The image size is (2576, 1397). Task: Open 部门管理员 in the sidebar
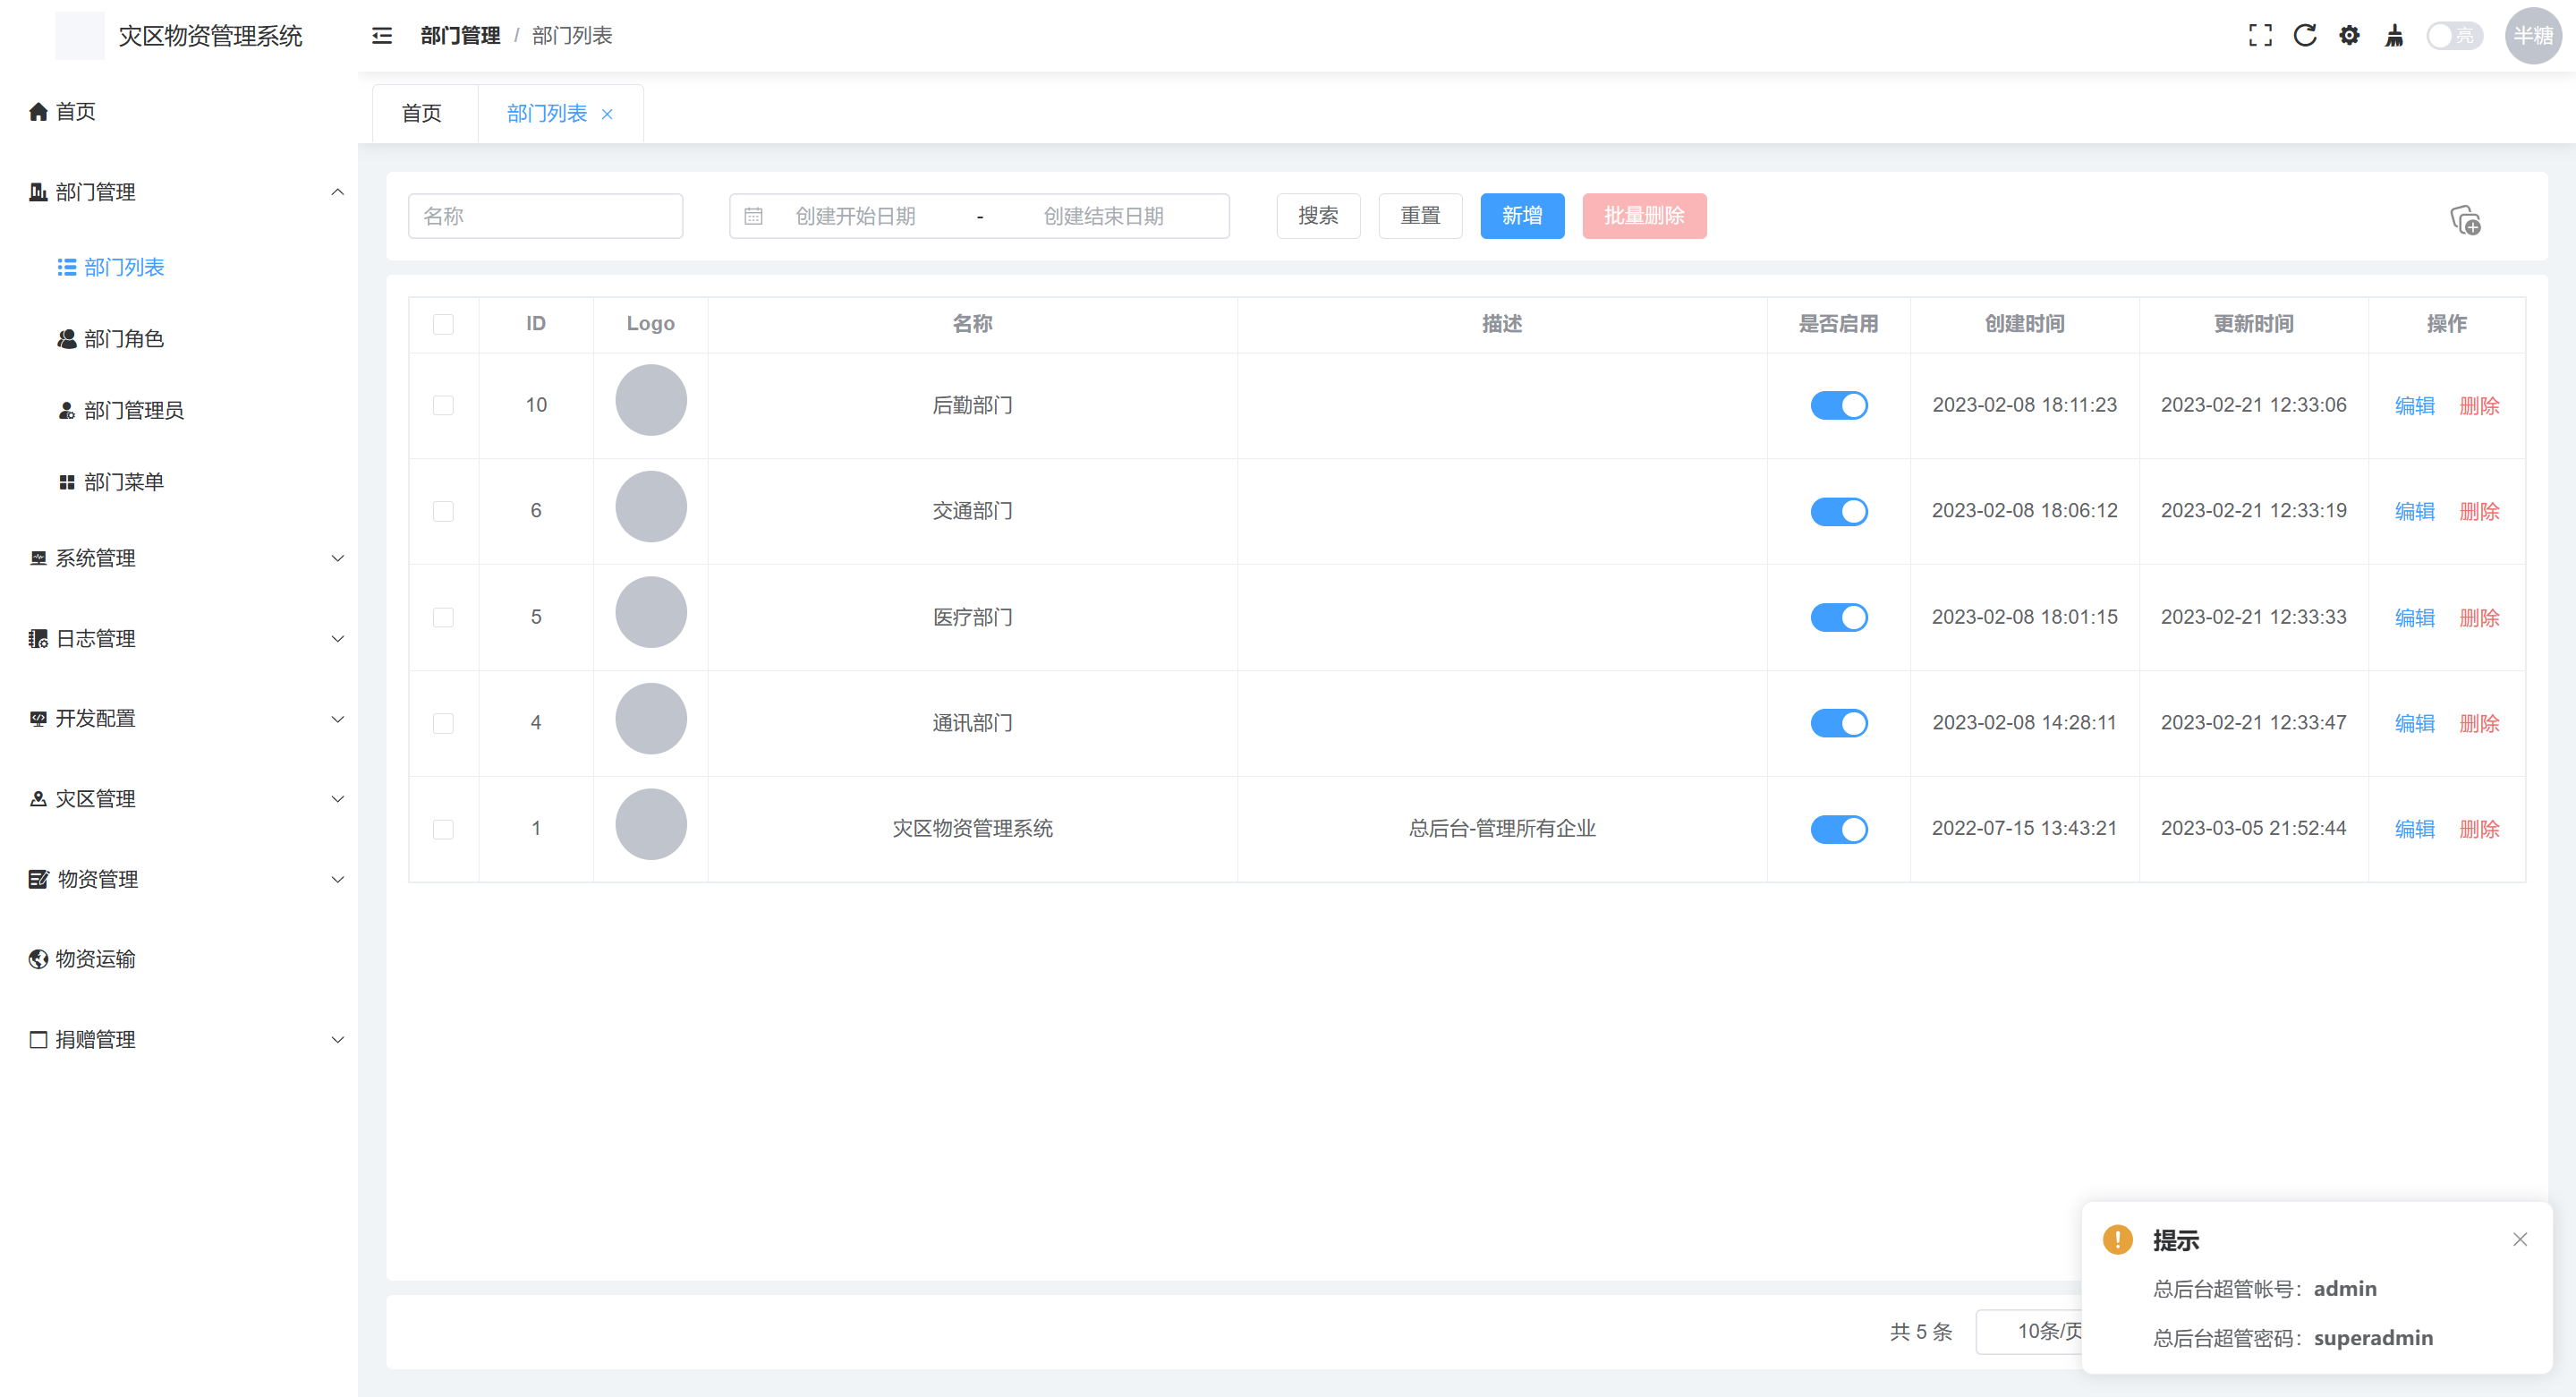tap(179, 410)
